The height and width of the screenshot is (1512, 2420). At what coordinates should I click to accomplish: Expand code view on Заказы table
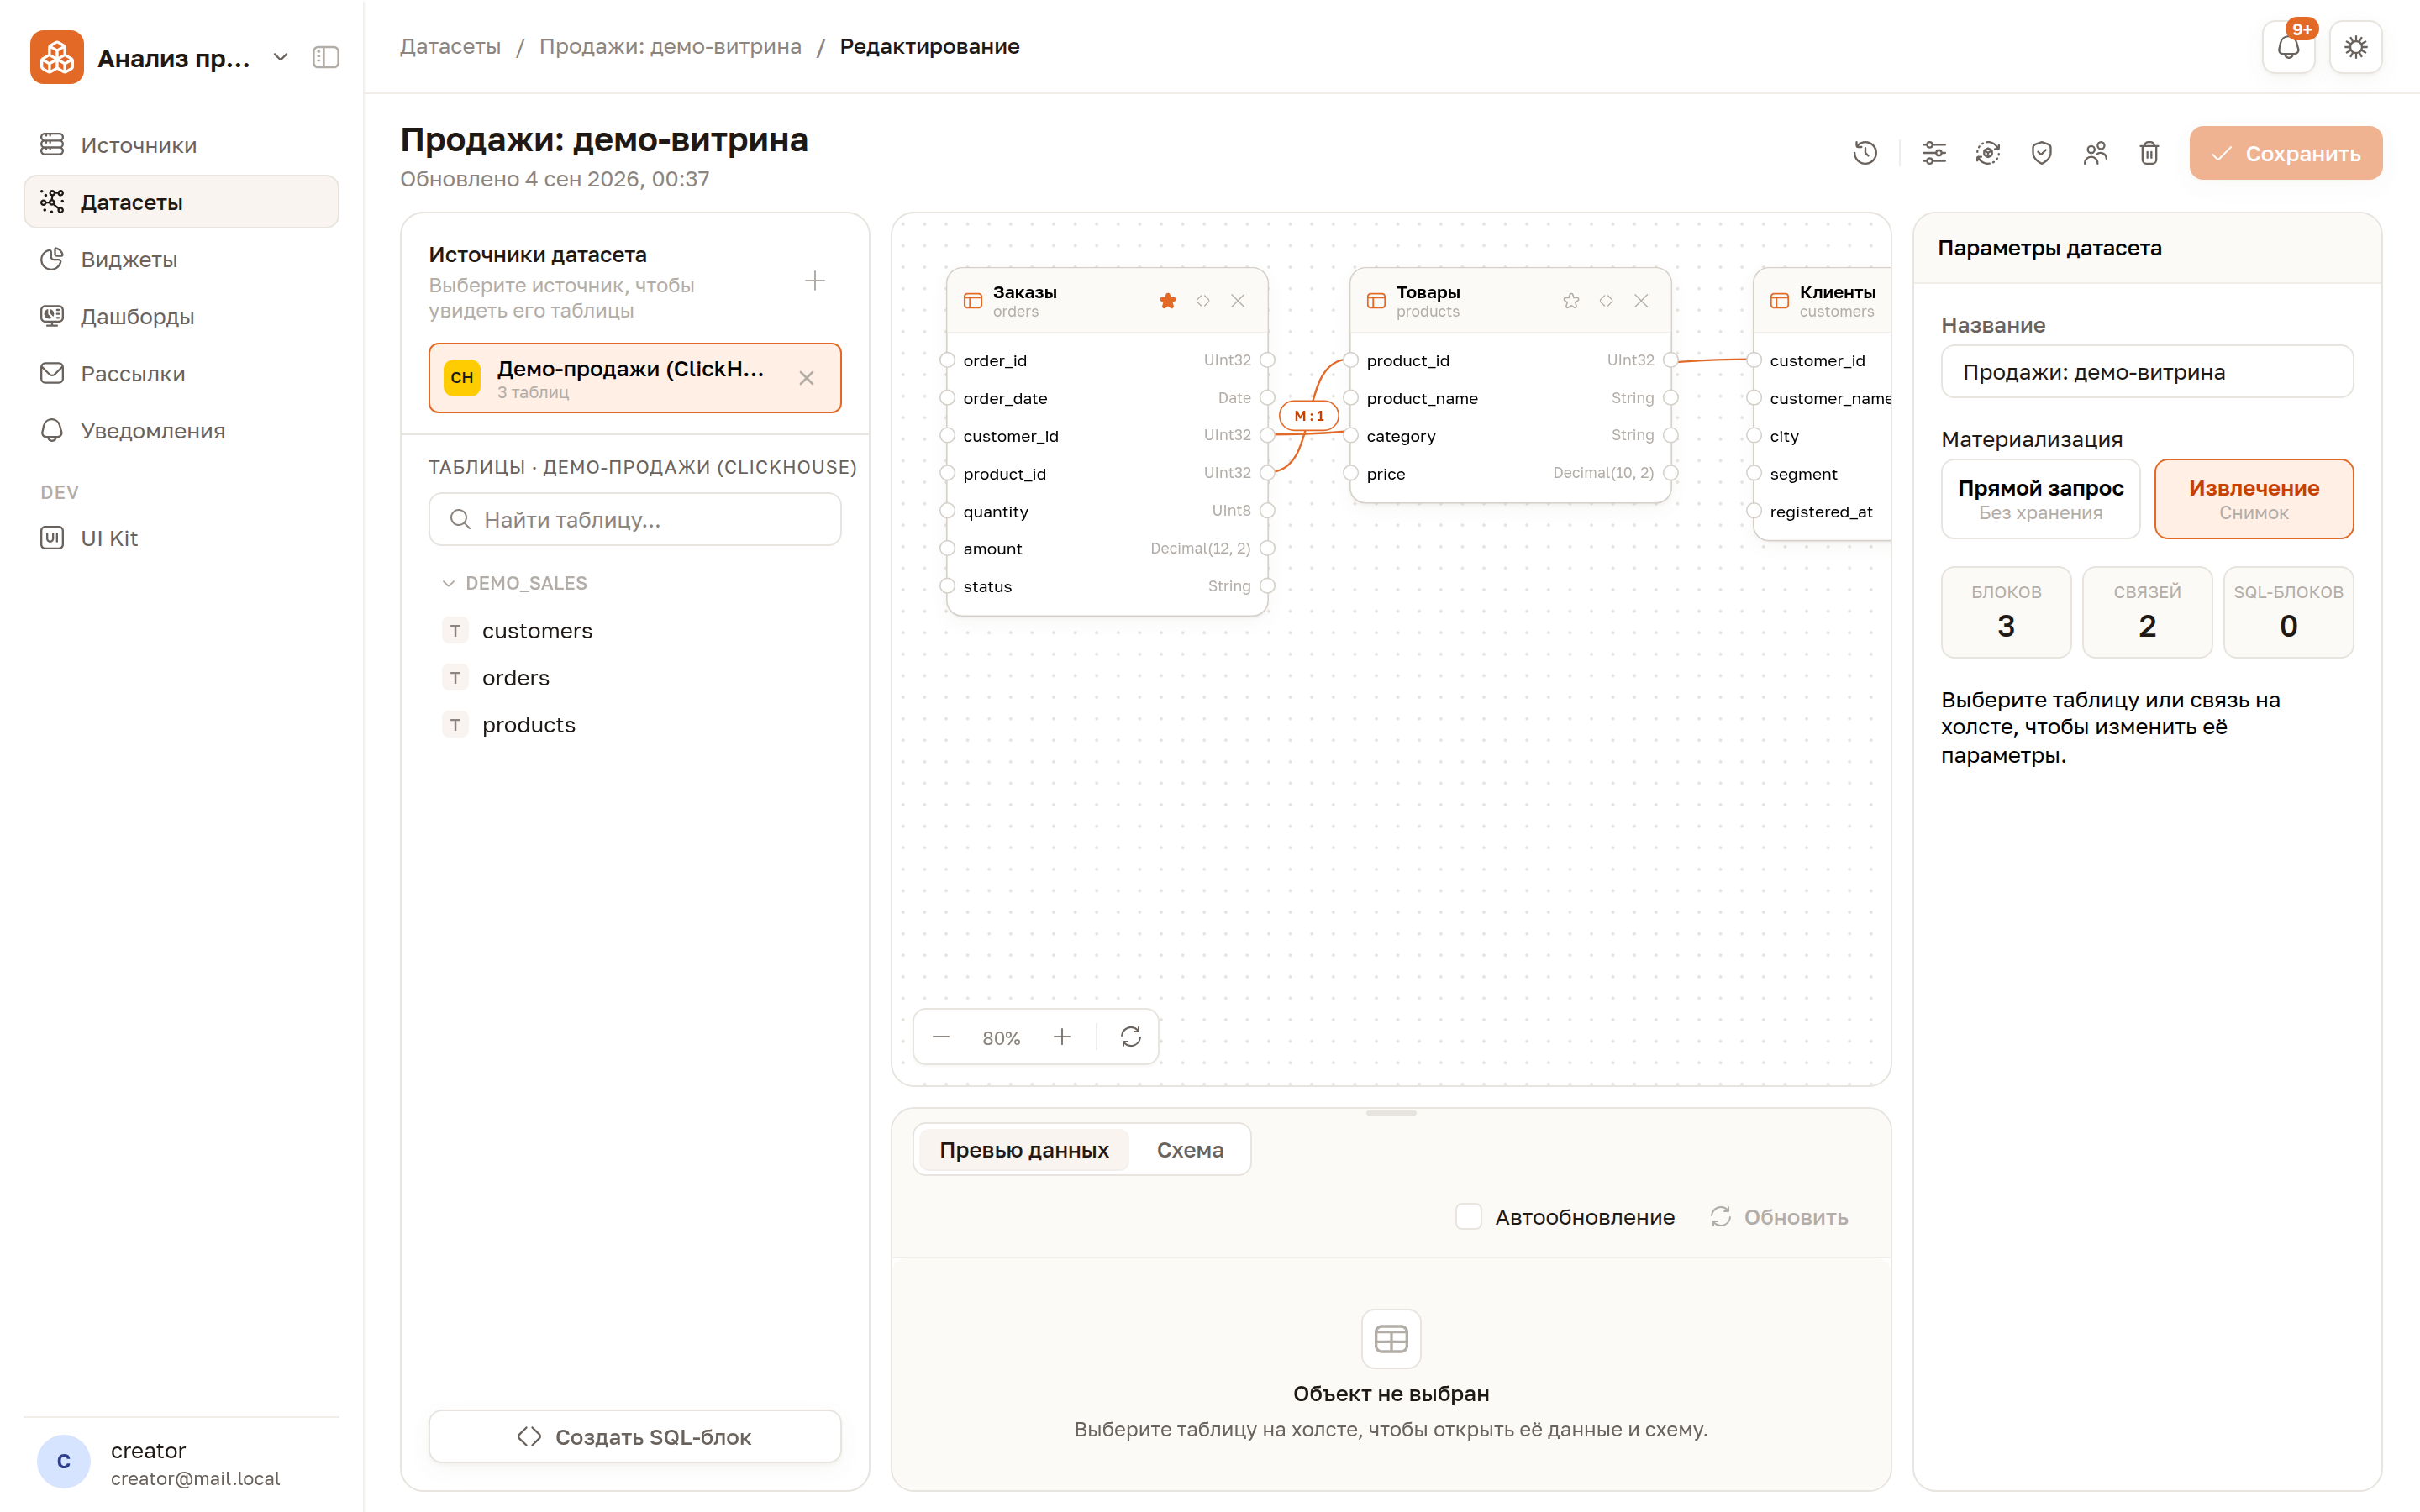click(x=1203, y=301)
